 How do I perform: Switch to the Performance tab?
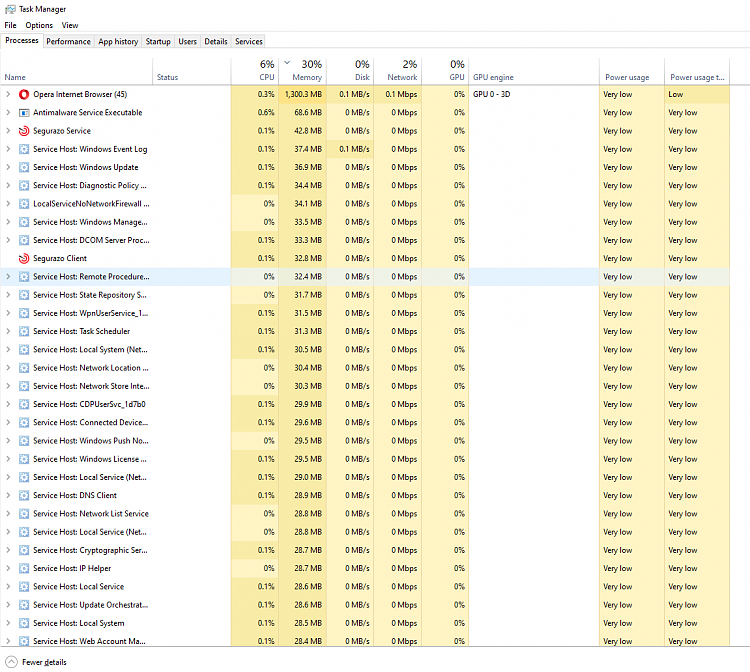tap(68, 42)
